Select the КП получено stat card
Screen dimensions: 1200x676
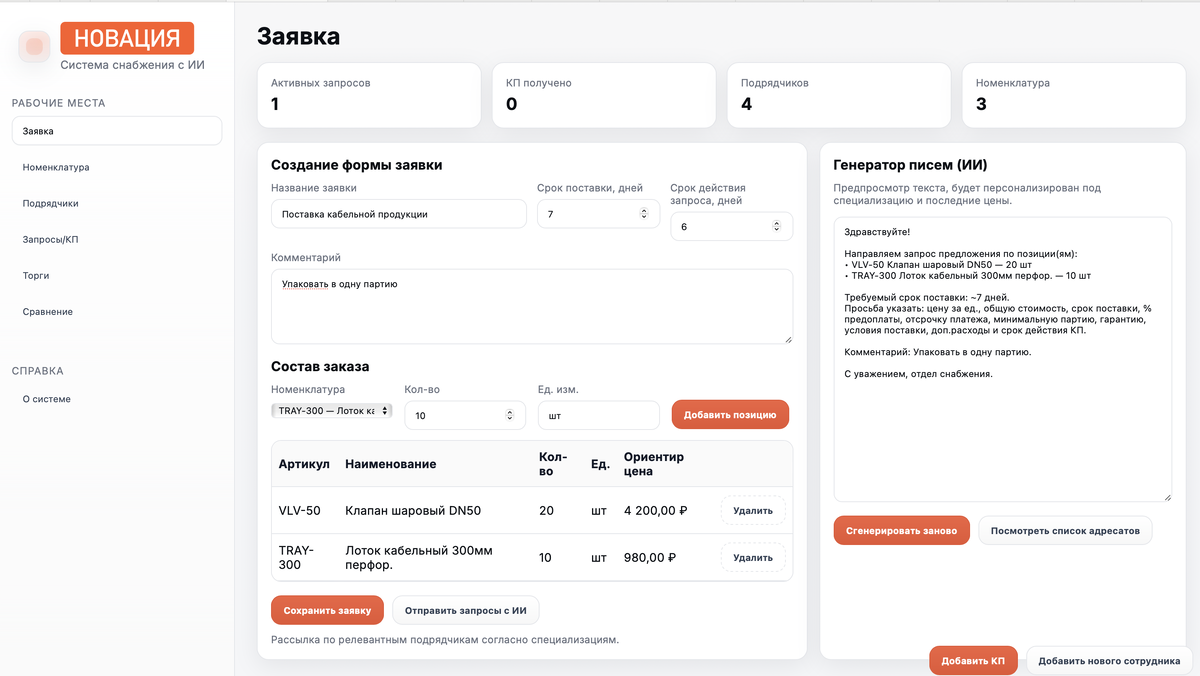pos(604,96)
